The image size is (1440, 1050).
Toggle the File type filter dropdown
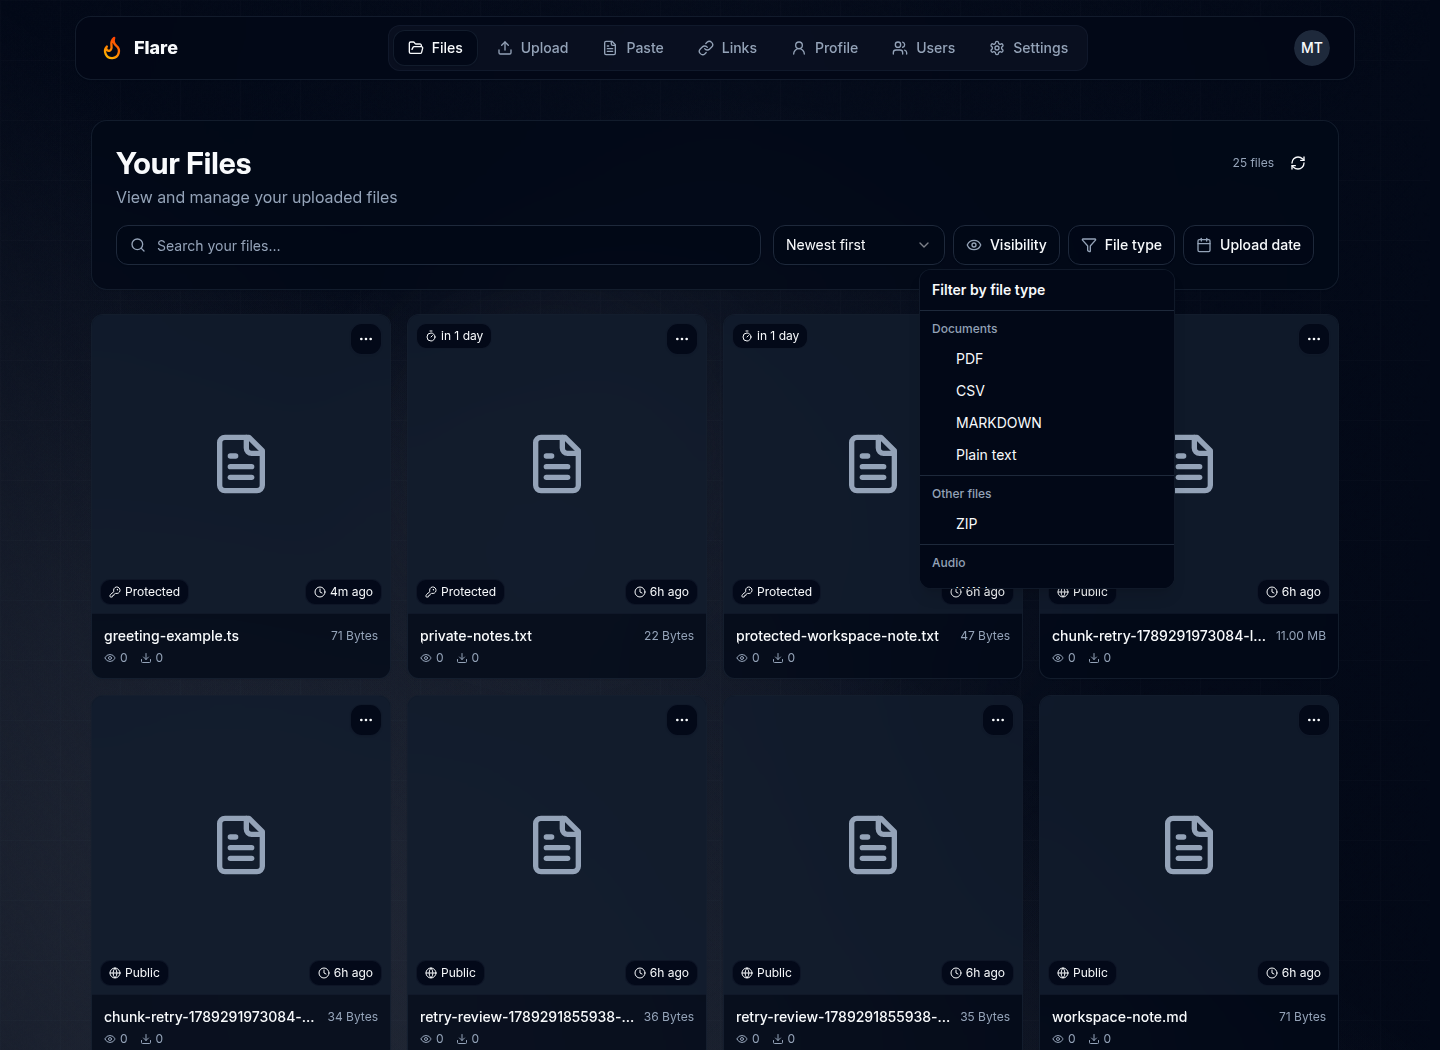point(1121,245)
